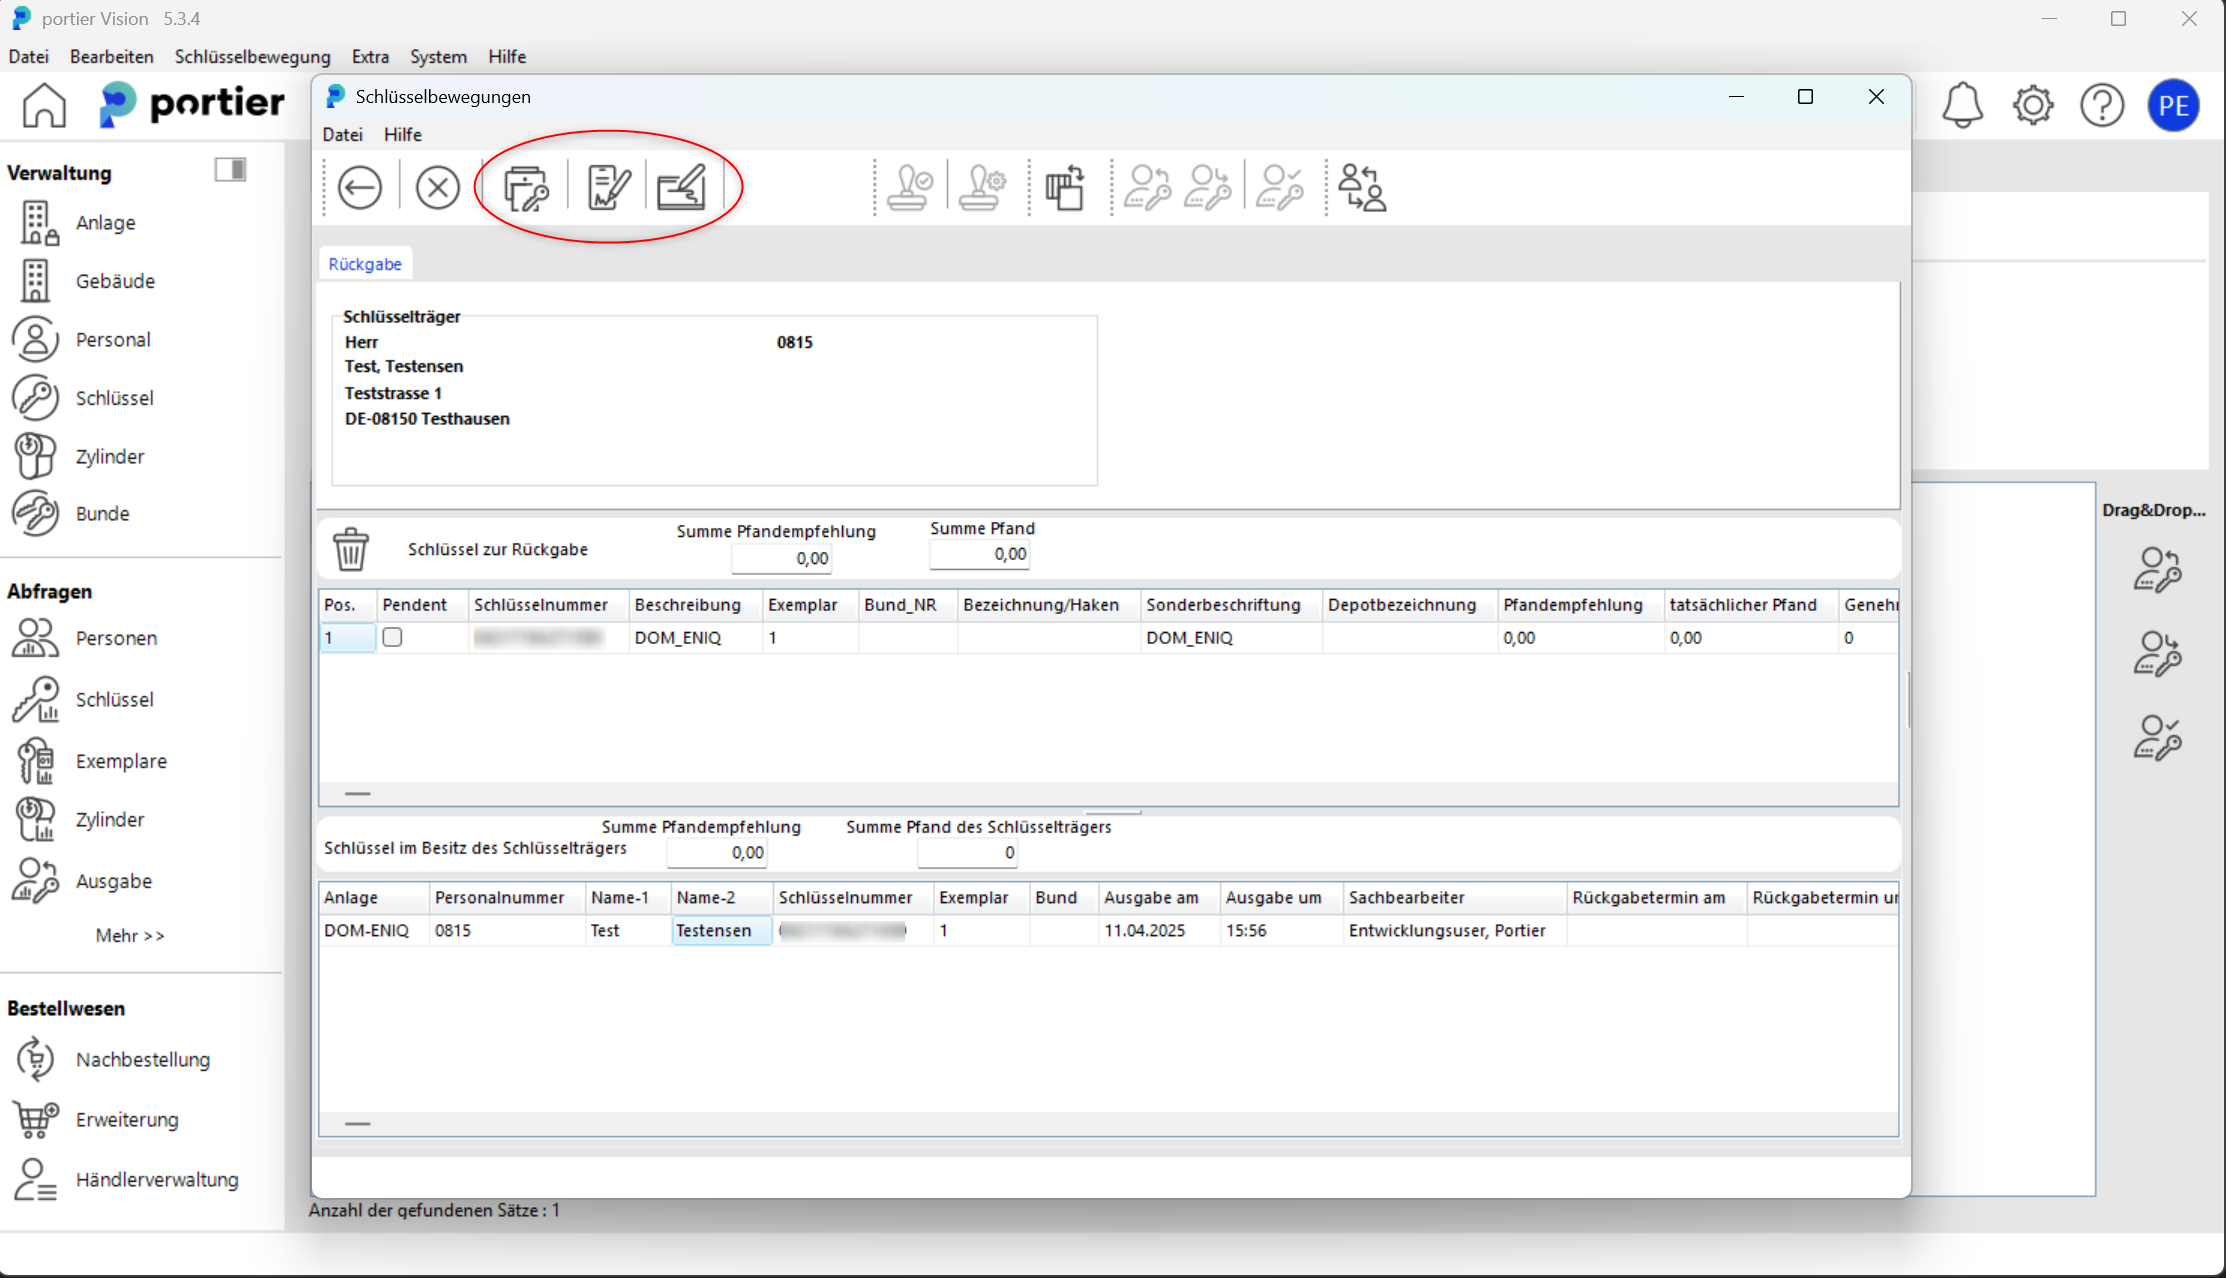Image resolution: width=2226 pixels, height=1278 pixels.
Task: Click the swap persons toolbar icon
Action: pyautogui.click(x=1363, y=187)
